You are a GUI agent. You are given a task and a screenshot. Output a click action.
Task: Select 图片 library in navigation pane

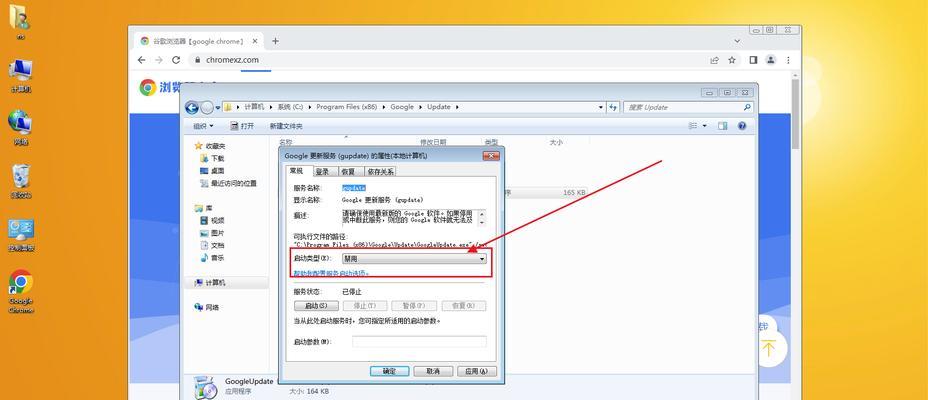click(212, 233)
